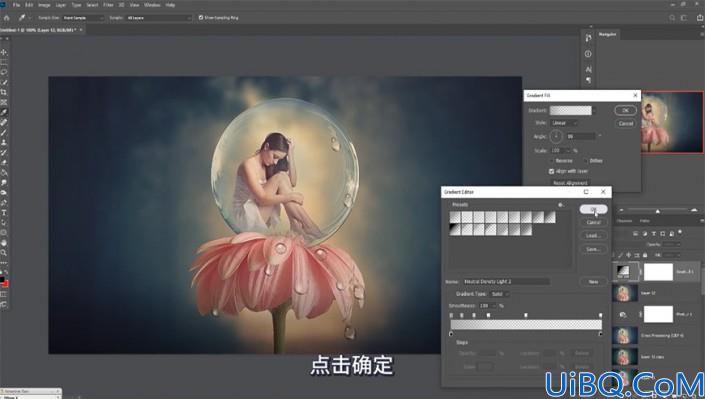705x399 pixels.
Task: Click OK in the Gradient Editor
Action: [x=593, y=209]
